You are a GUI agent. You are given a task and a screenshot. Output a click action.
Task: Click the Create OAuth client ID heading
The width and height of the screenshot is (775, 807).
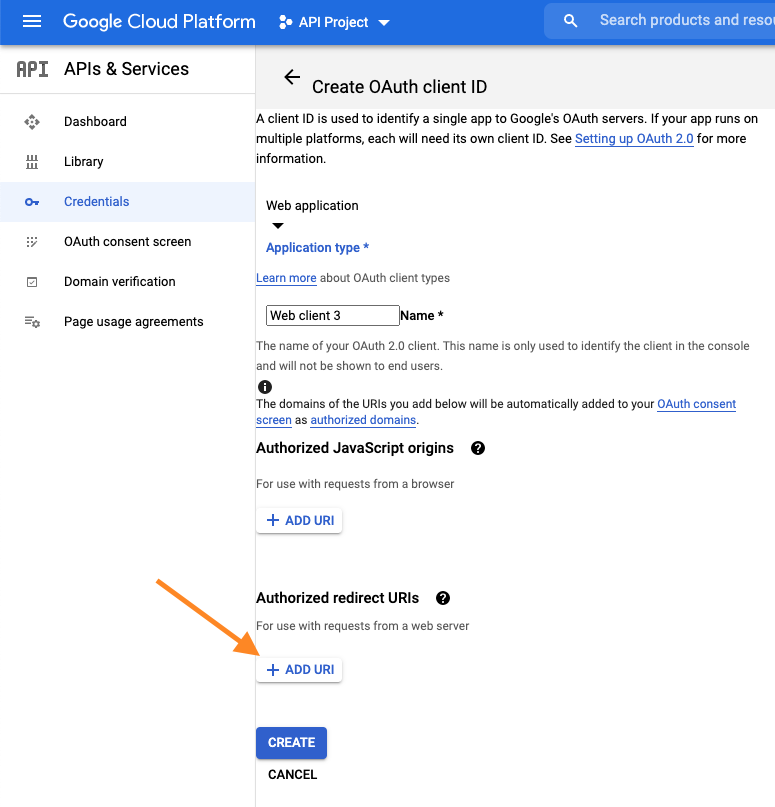(x=399, y=87)
